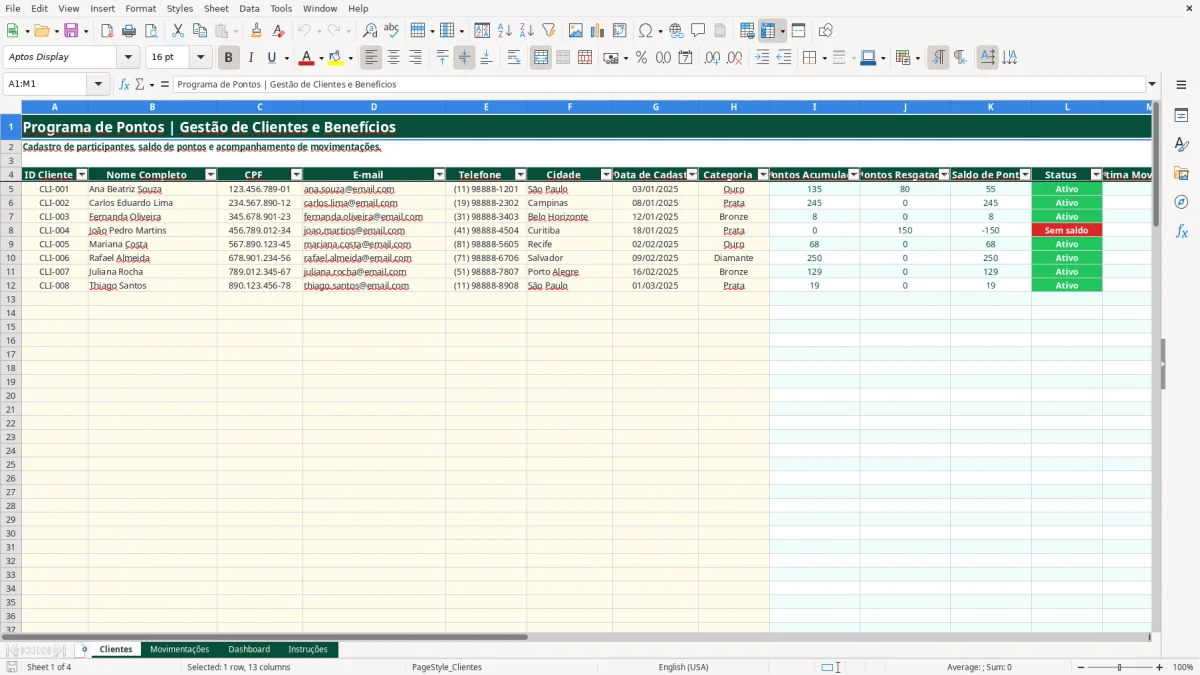Toggle Center Vertically alignment
1200x675 pixels.
click(464, 58)
